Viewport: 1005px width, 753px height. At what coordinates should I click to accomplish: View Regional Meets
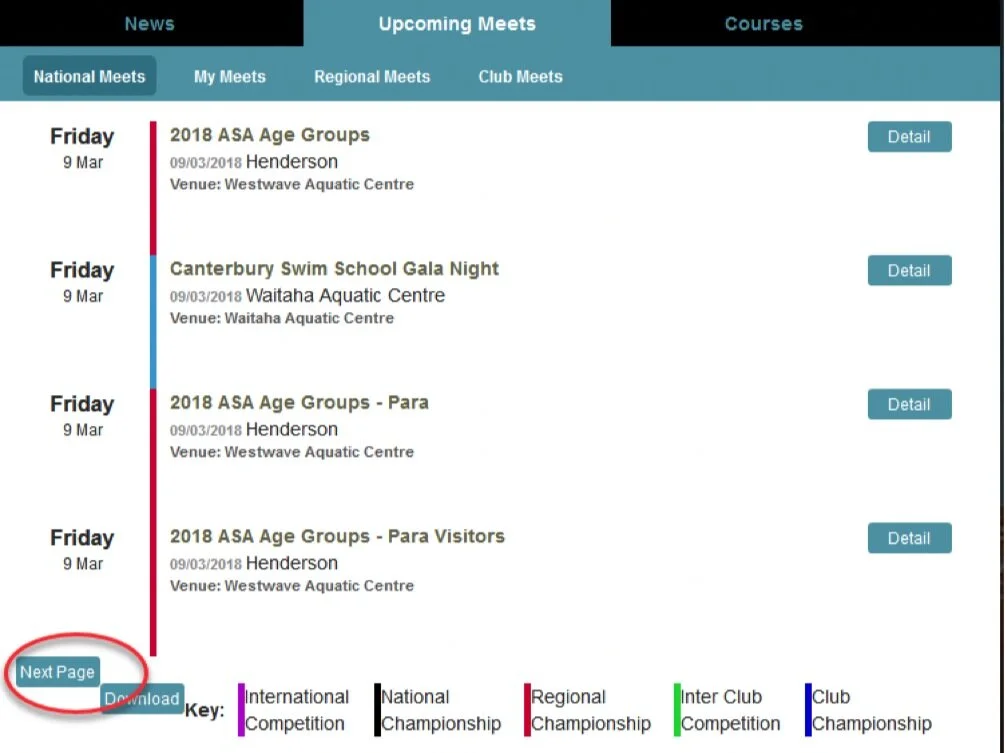(372, 76)
